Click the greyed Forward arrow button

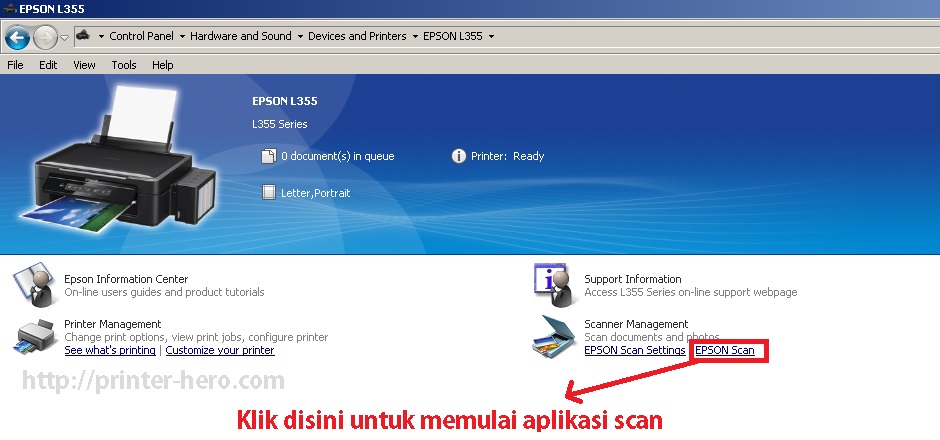click(x=46, y=38)
